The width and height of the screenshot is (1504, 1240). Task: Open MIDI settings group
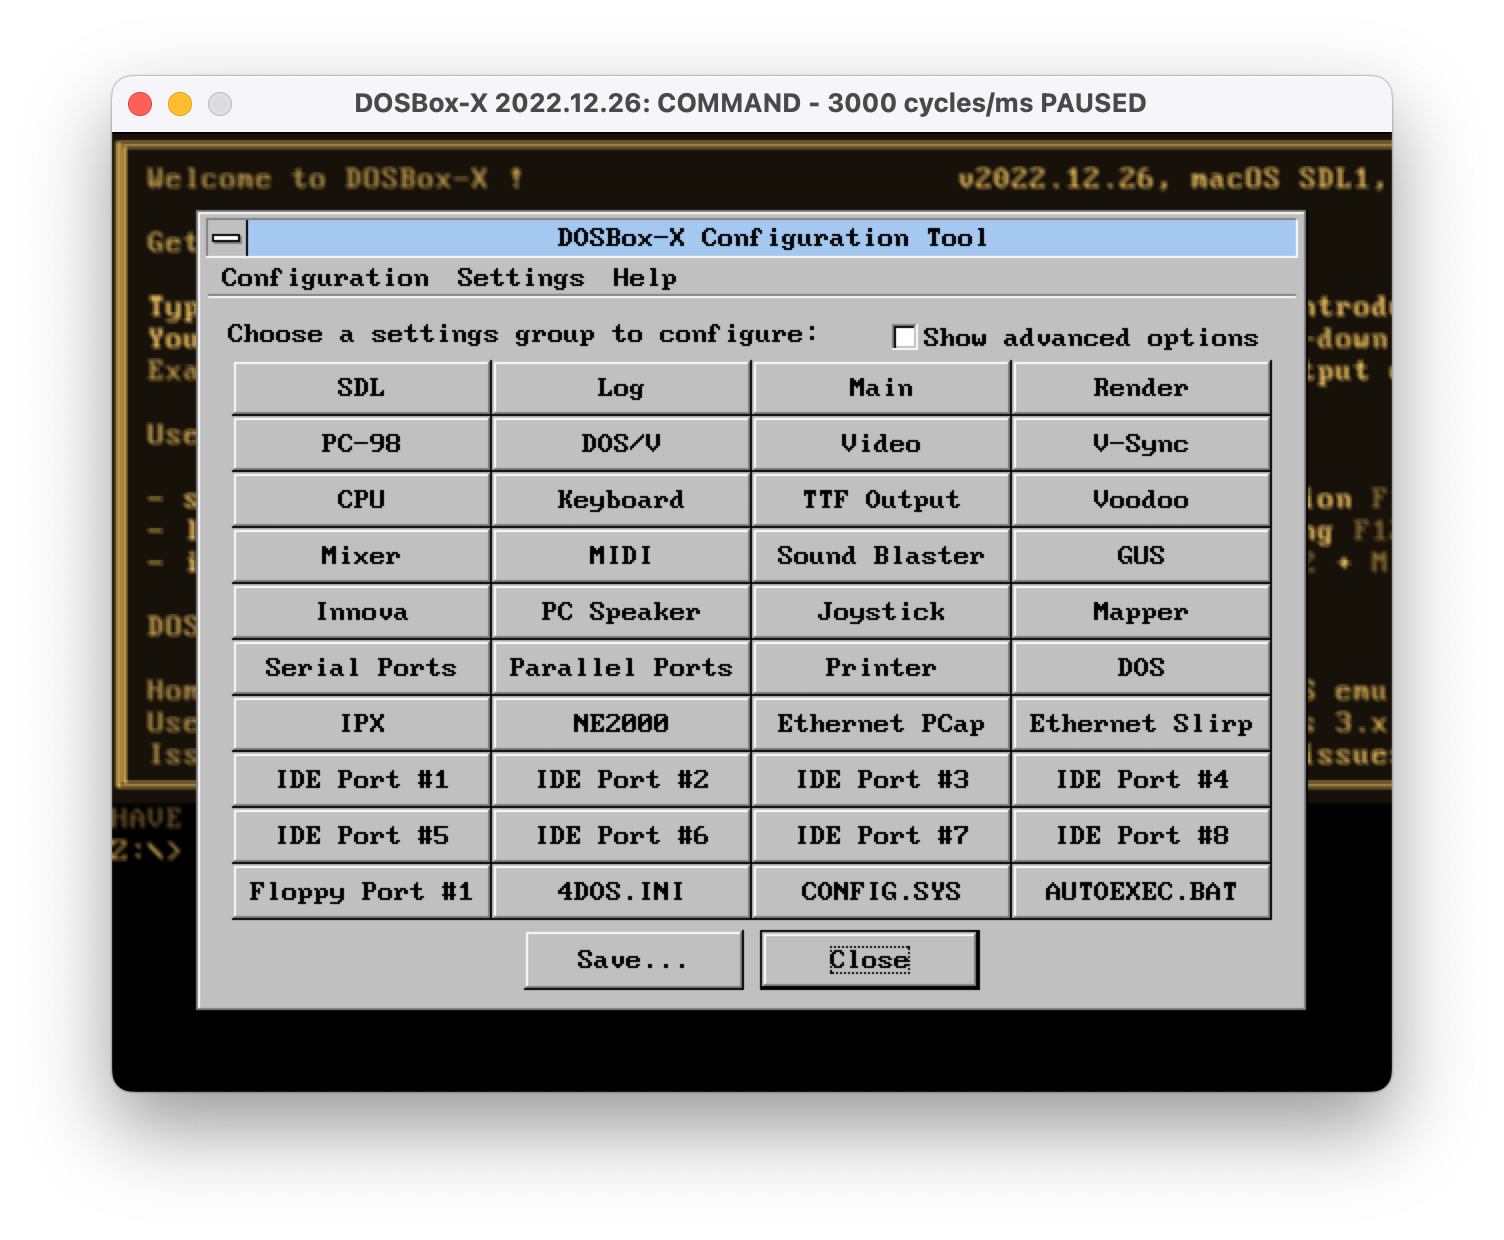(621, 556)
